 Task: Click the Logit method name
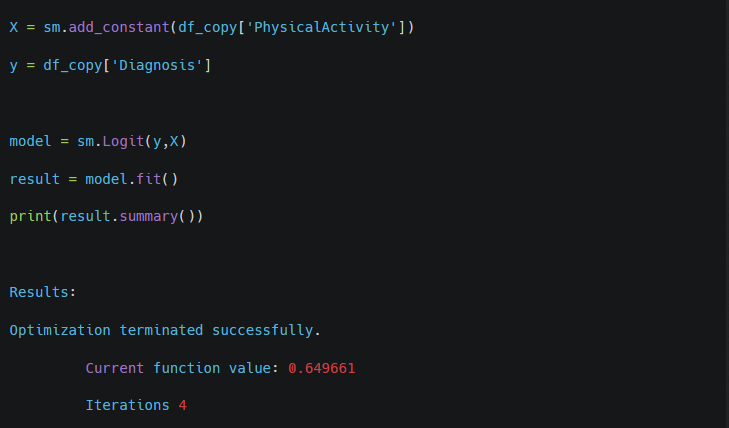pyautogui.click(x=123, y=141)
